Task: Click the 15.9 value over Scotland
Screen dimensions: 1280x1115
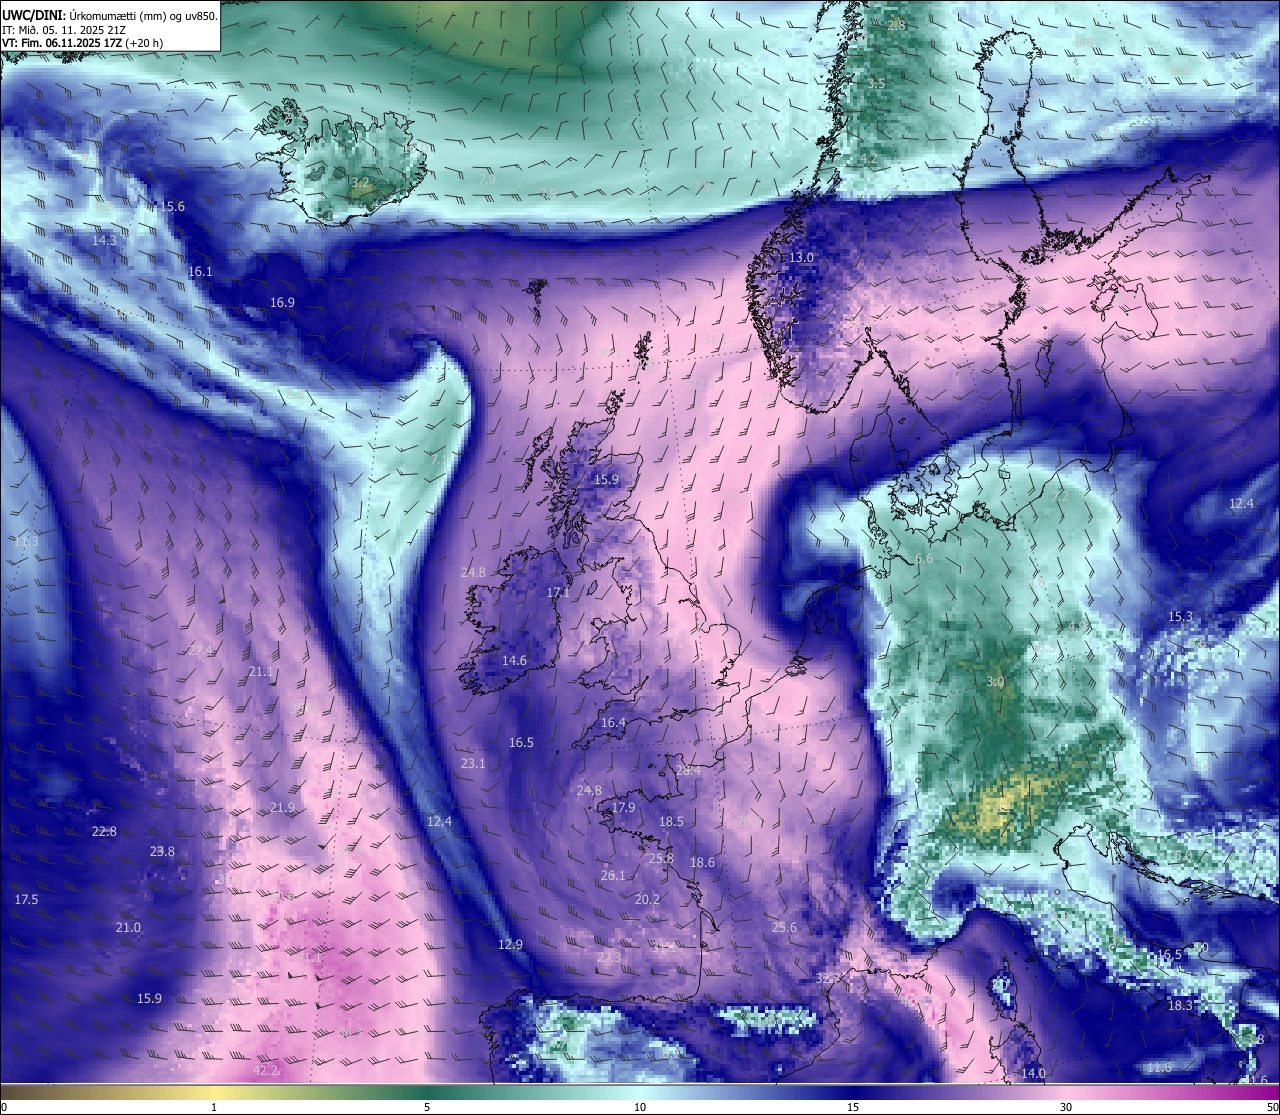Action: click(606, 480)
